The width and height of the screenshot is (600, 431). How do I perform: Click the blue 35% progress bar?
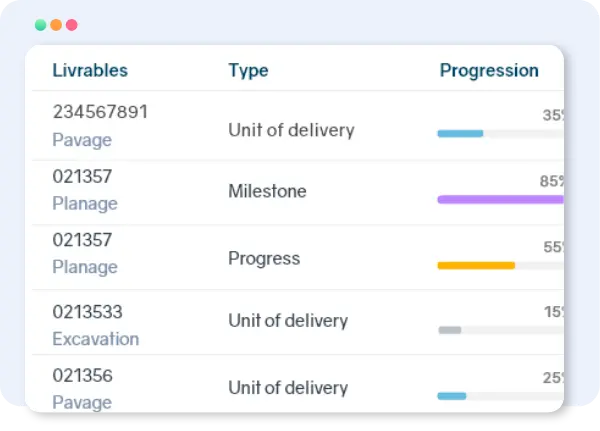(x=461, y=133)
